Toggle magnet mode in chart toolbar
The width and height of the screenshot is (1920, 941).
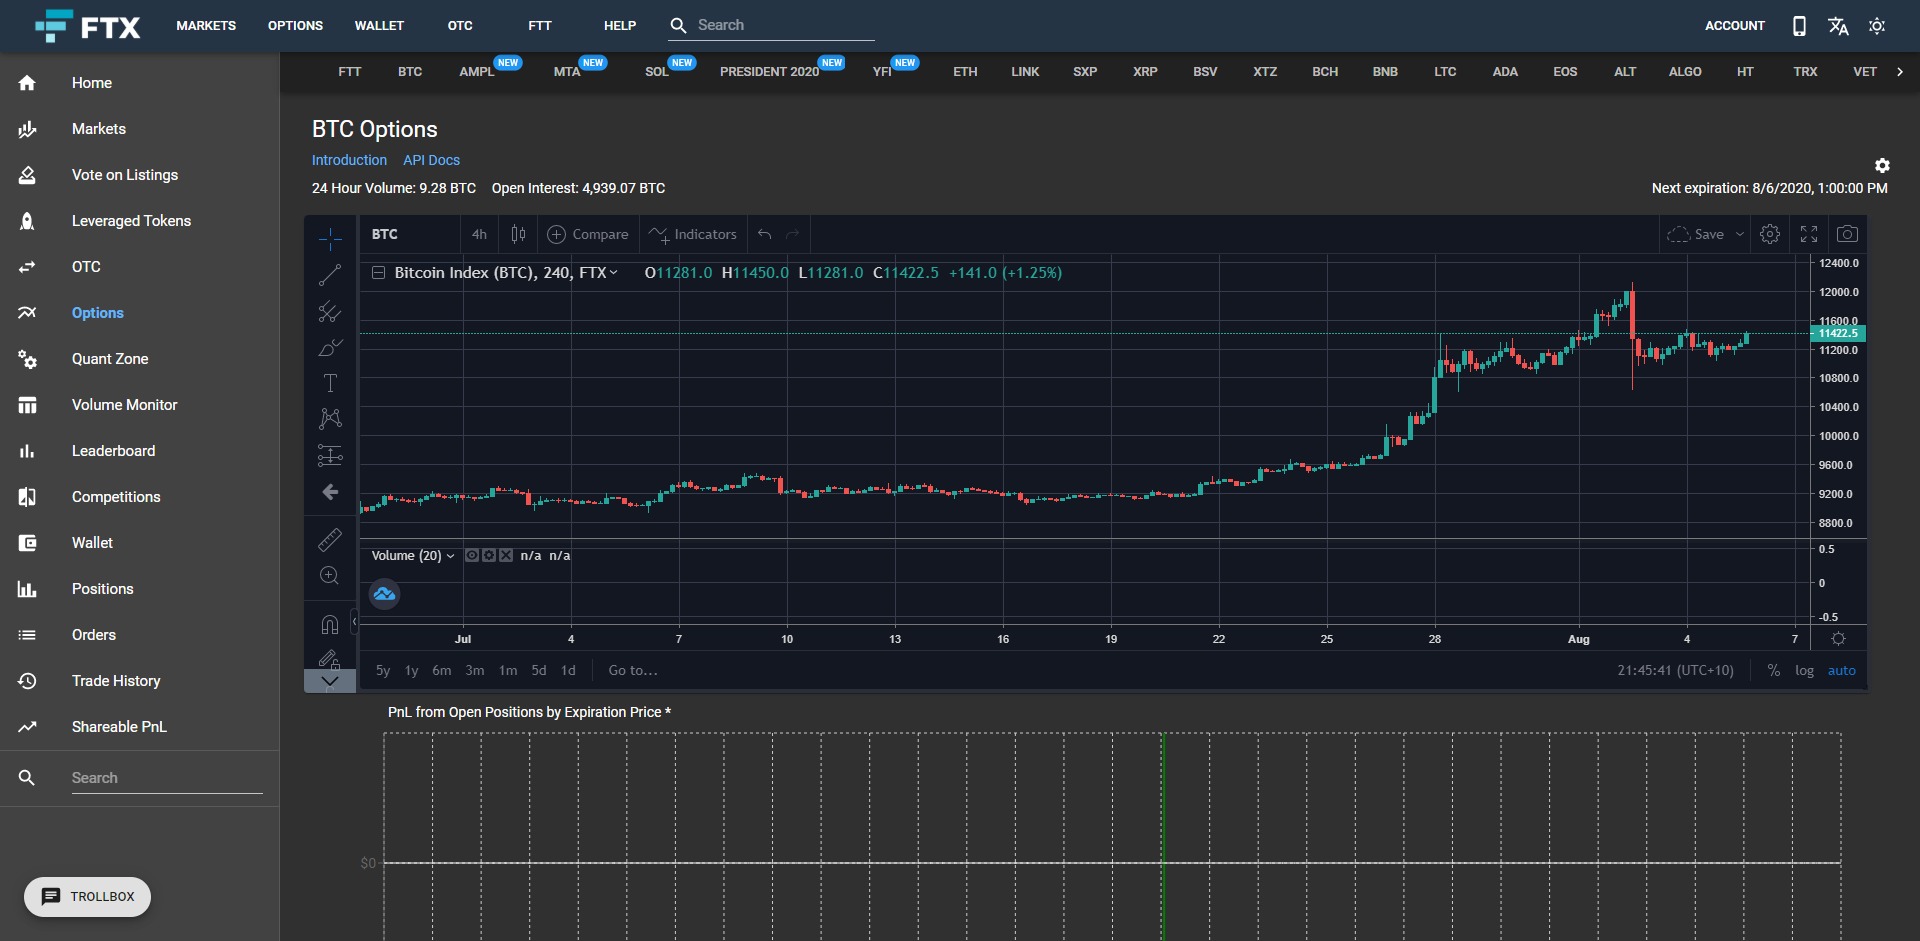[330, 625]
